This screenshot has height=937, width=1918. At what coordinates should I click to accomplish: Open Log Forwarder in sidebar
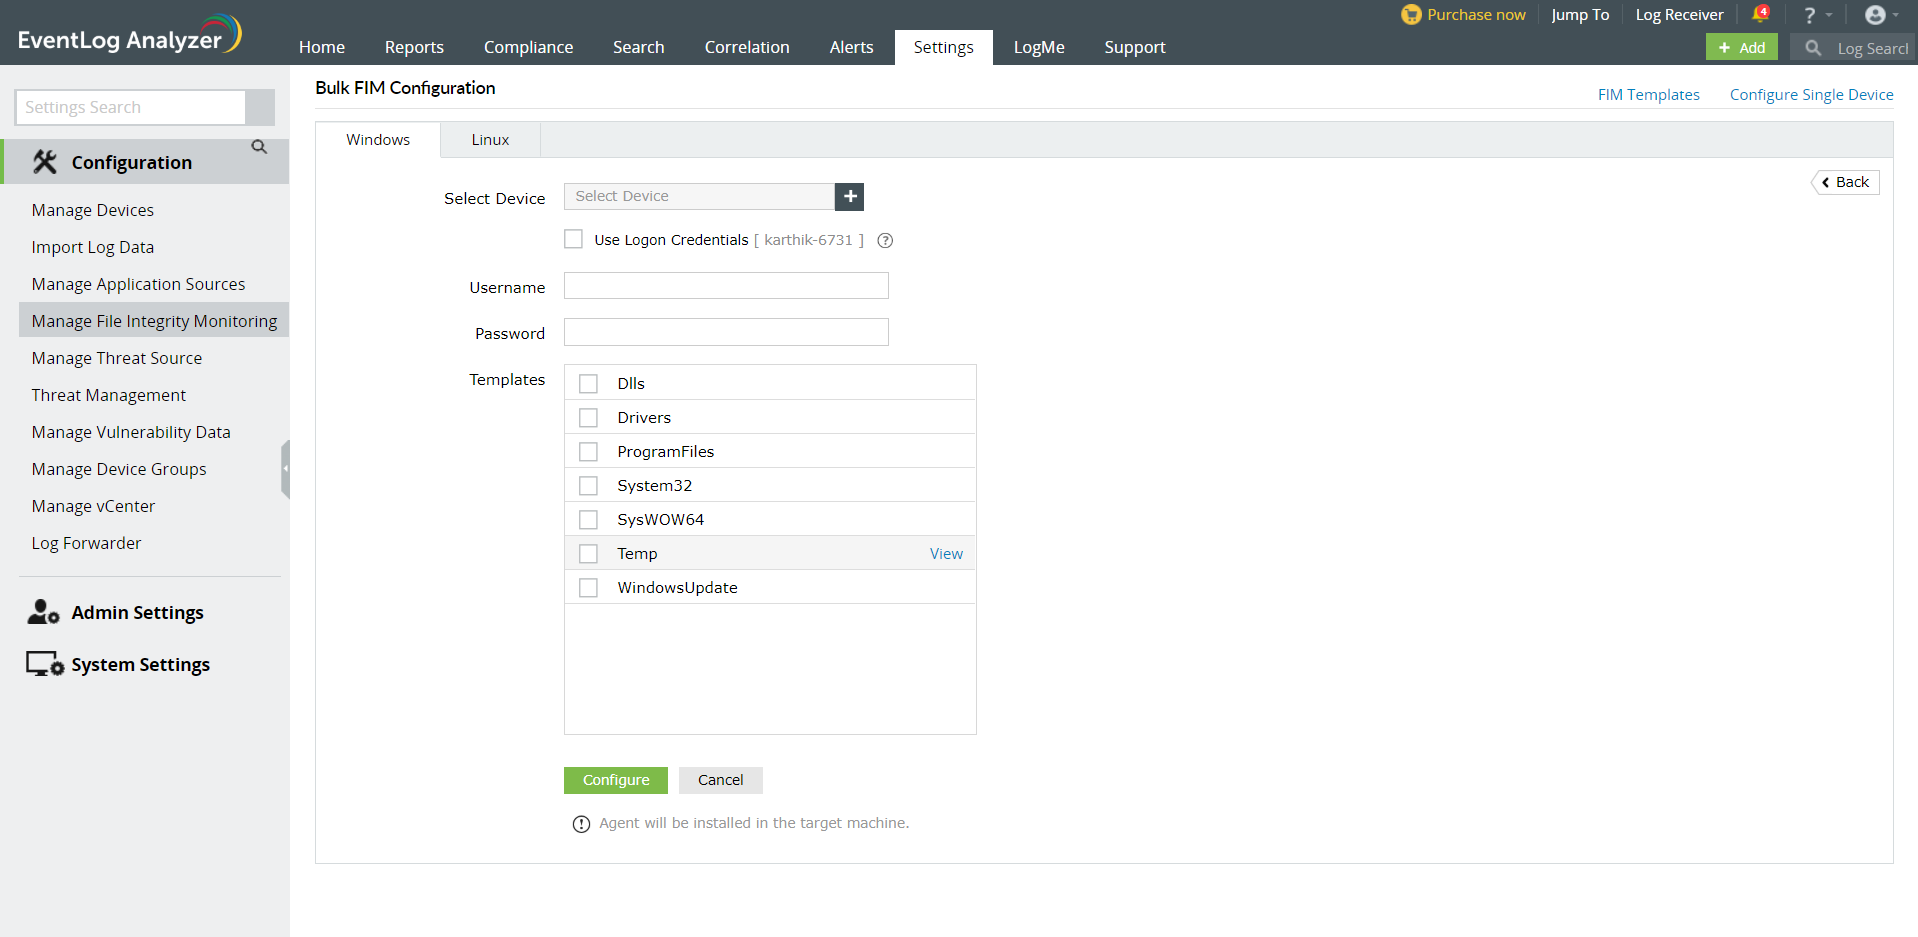[x=86, y=543]
